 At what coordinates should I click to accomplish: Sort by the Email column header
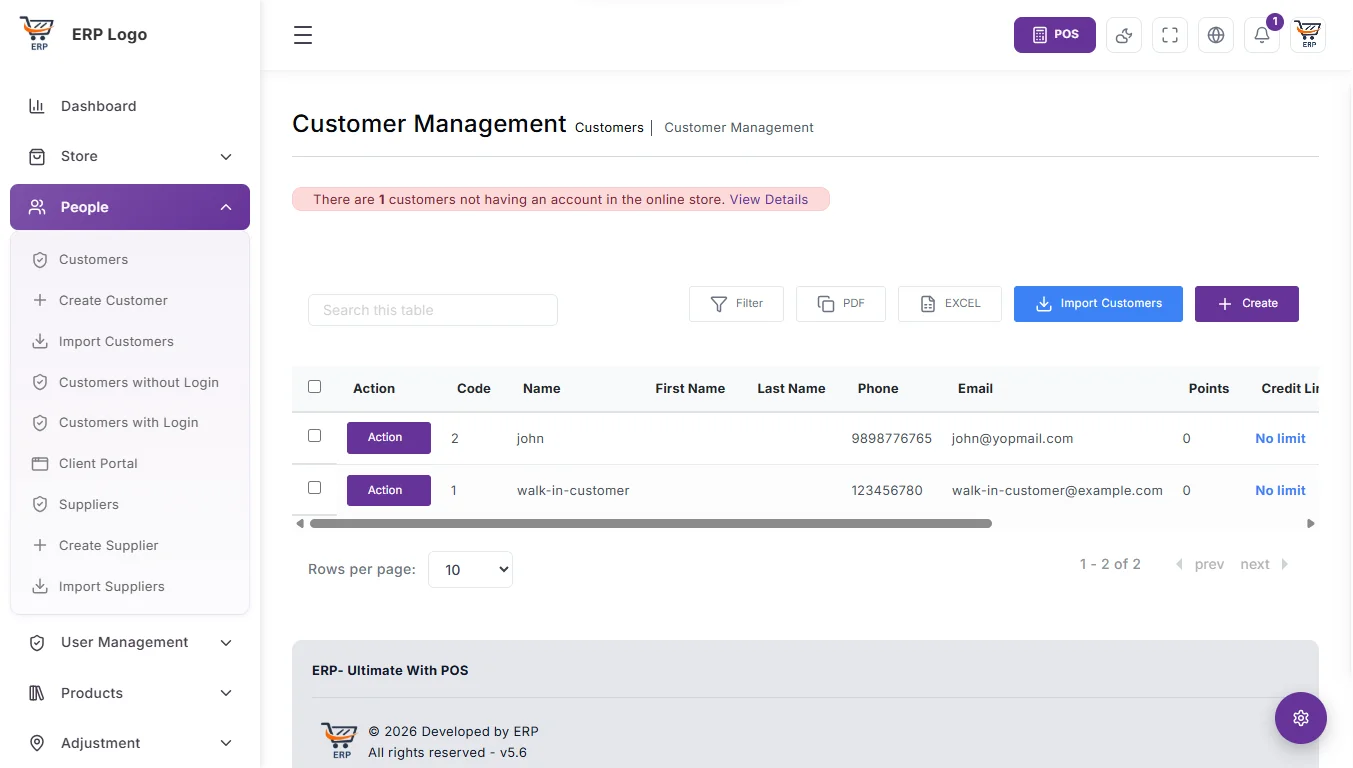(975, 388)
